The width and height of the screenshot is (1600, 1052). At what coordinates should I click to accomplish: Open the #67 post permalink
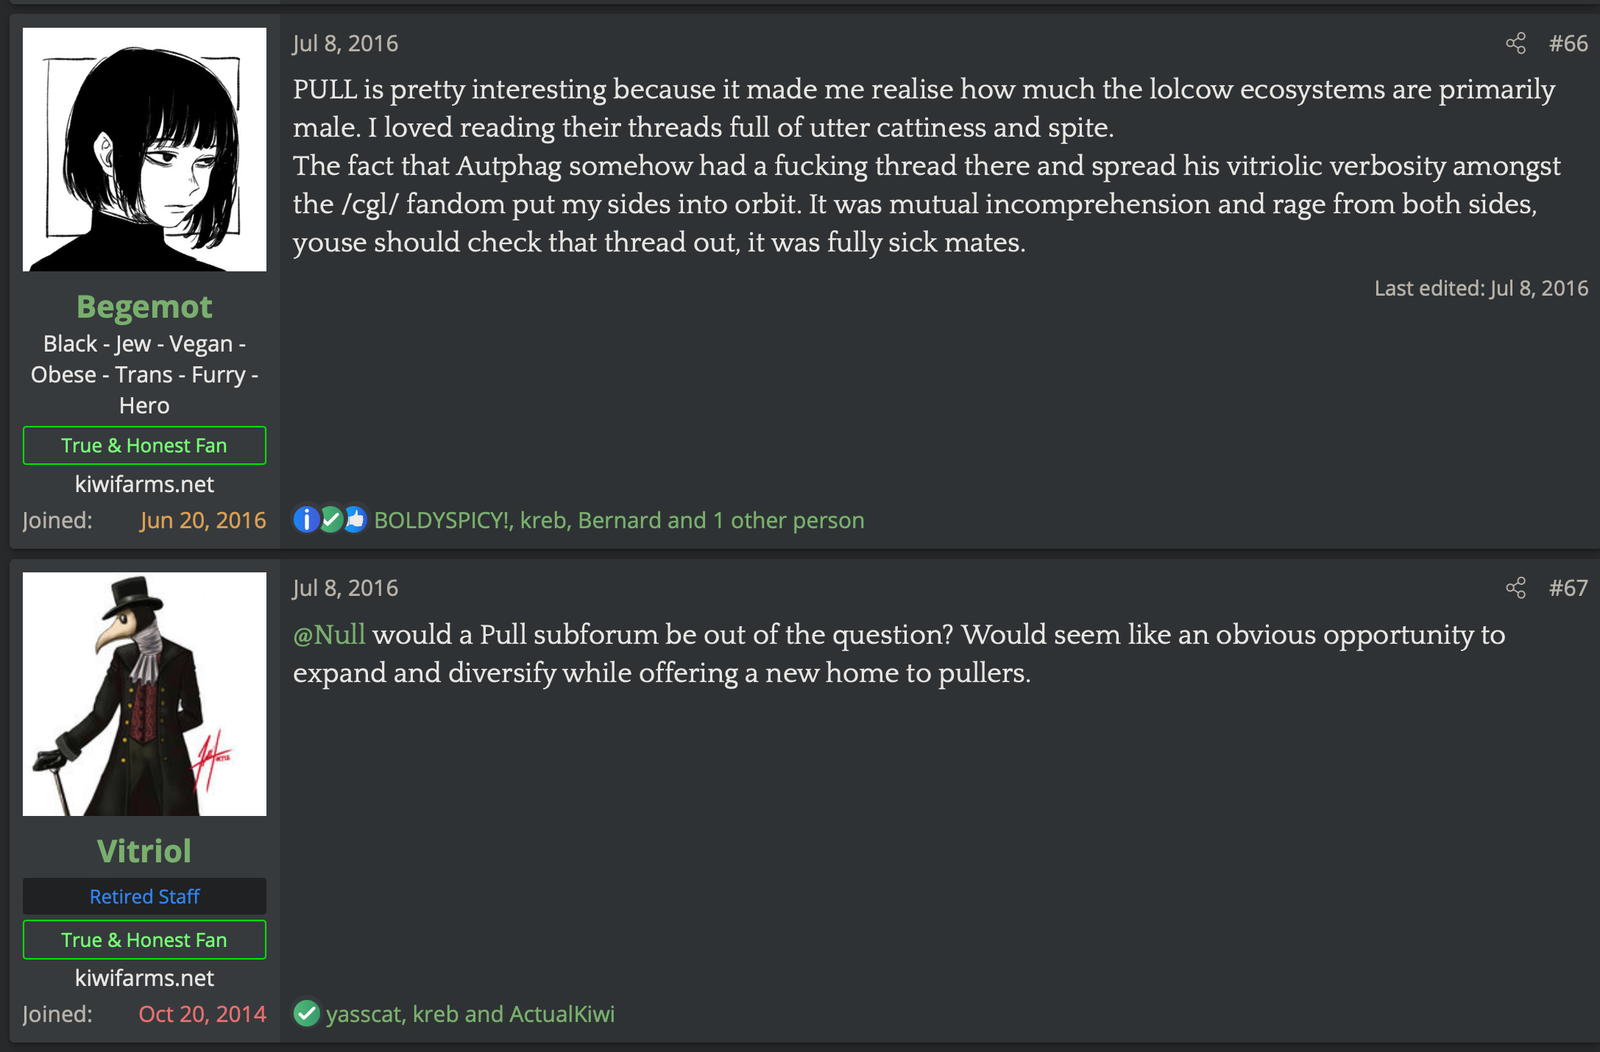[1568, 588]
